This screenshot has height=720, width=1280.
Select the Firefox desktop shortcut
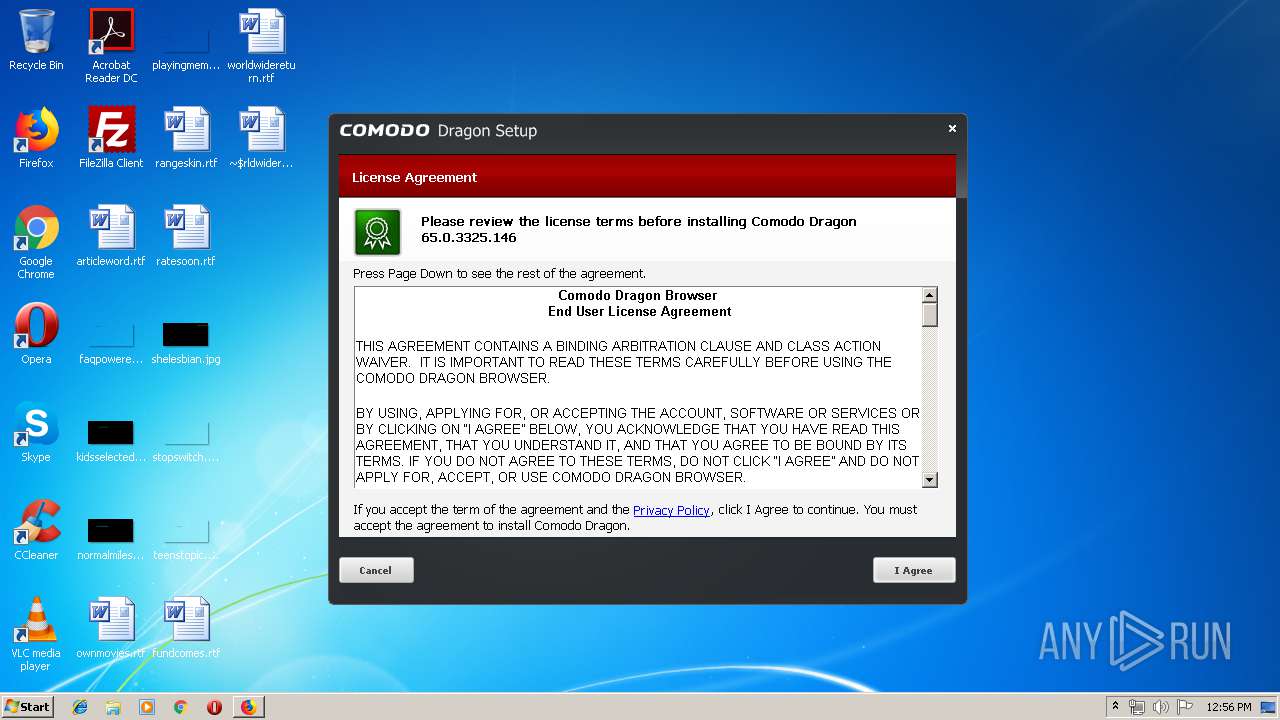[x=36, y=139]
